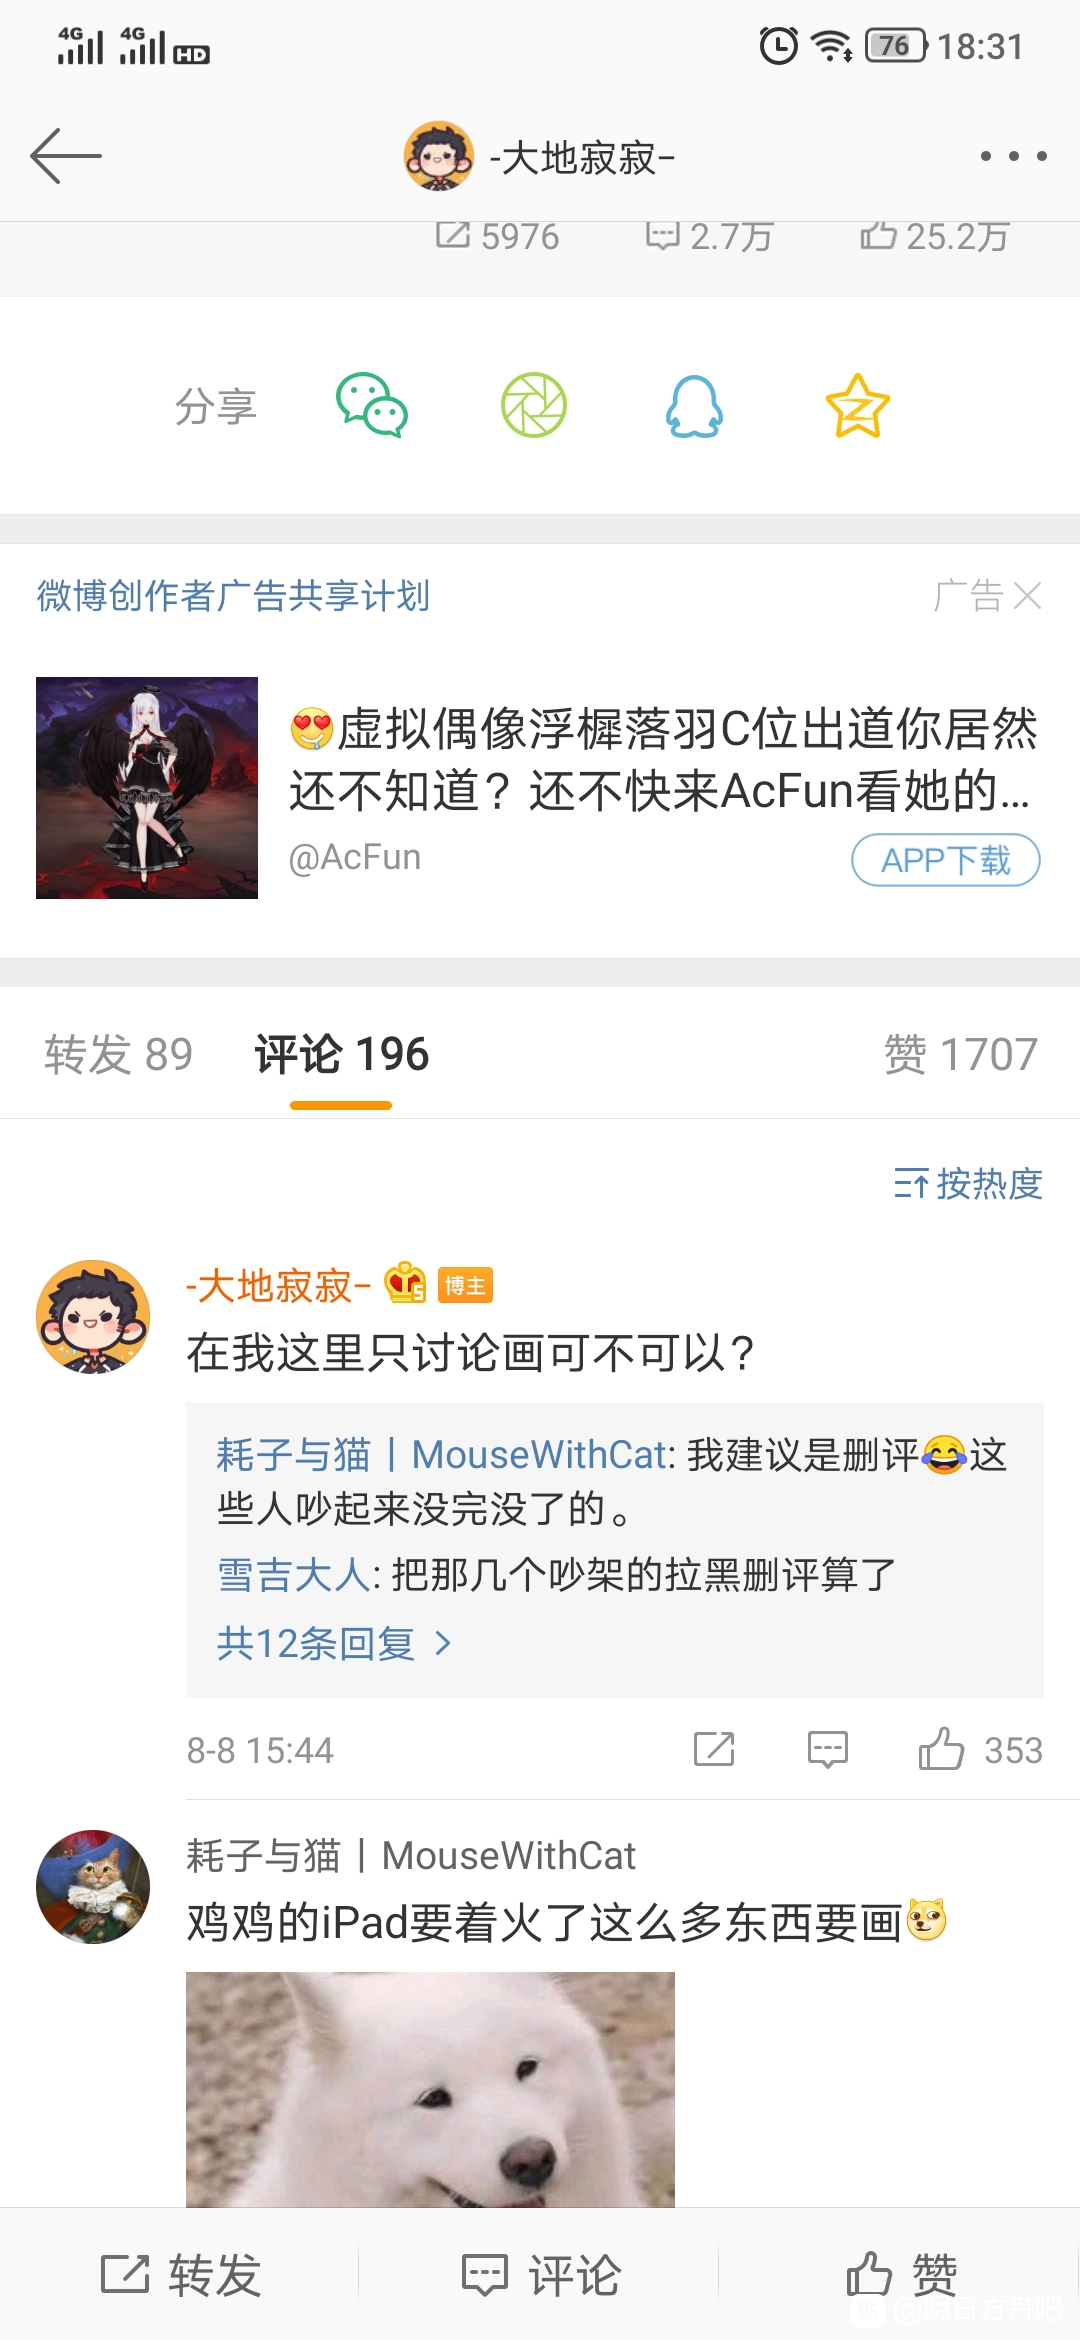Share to WeChat Moments shutter icon
Viewport: 1080px width, 2340px height.
534,406
